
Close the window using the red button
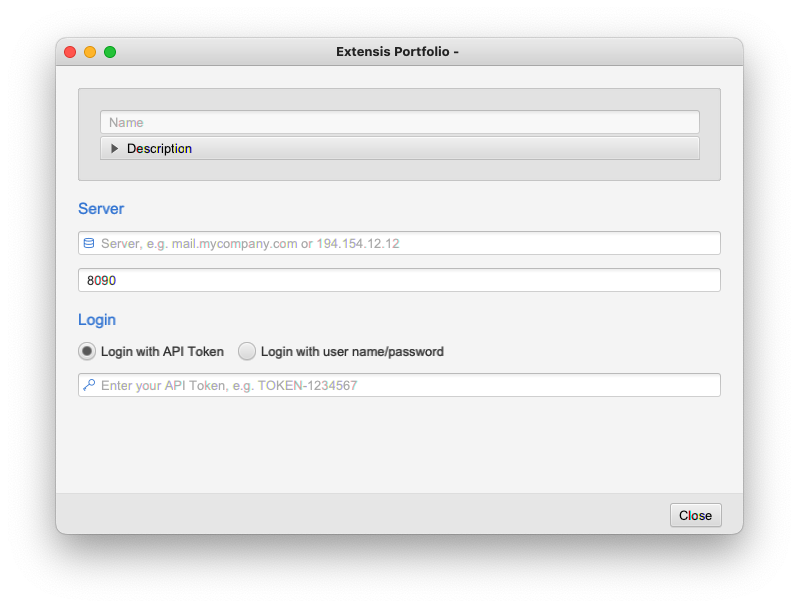(70, 52)
